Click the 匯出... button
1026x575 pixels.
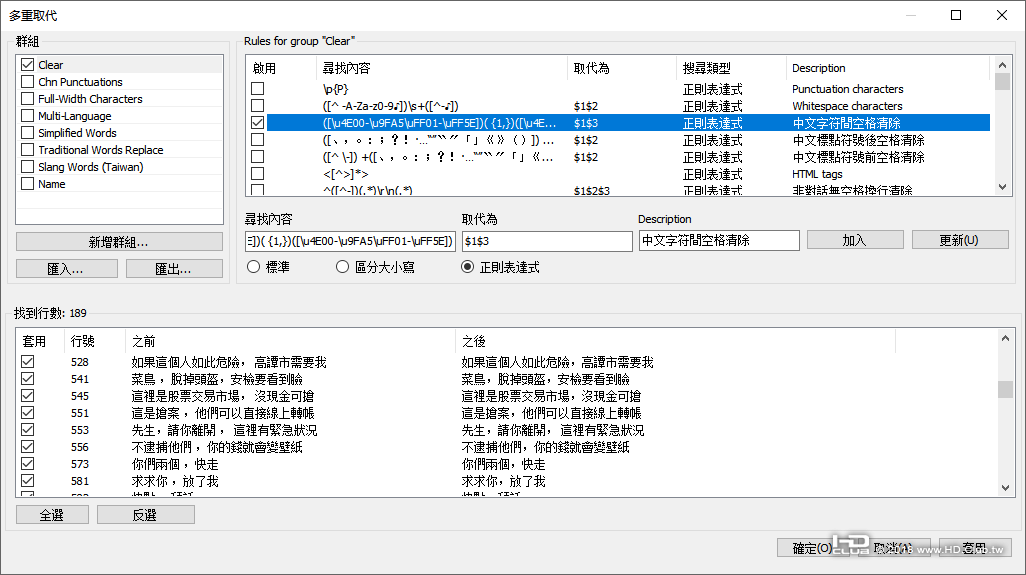coord(174,269)
